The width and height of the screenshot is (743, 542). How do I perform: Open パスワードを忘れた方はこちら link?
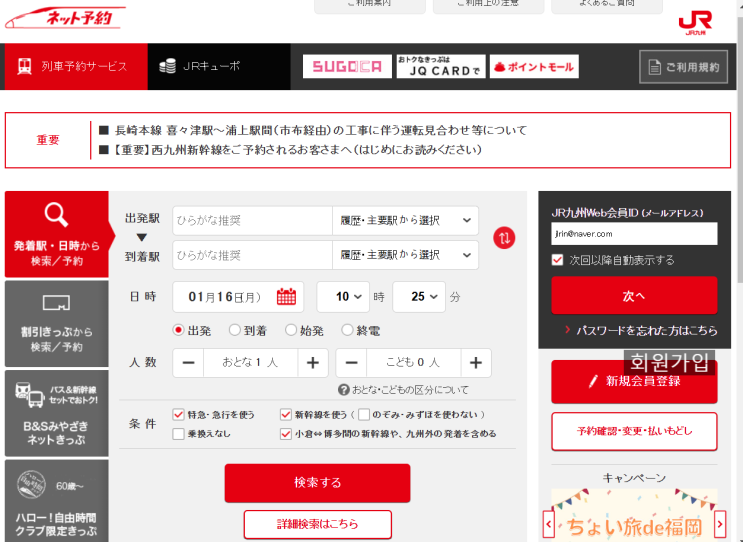click(x=646, y=330)
